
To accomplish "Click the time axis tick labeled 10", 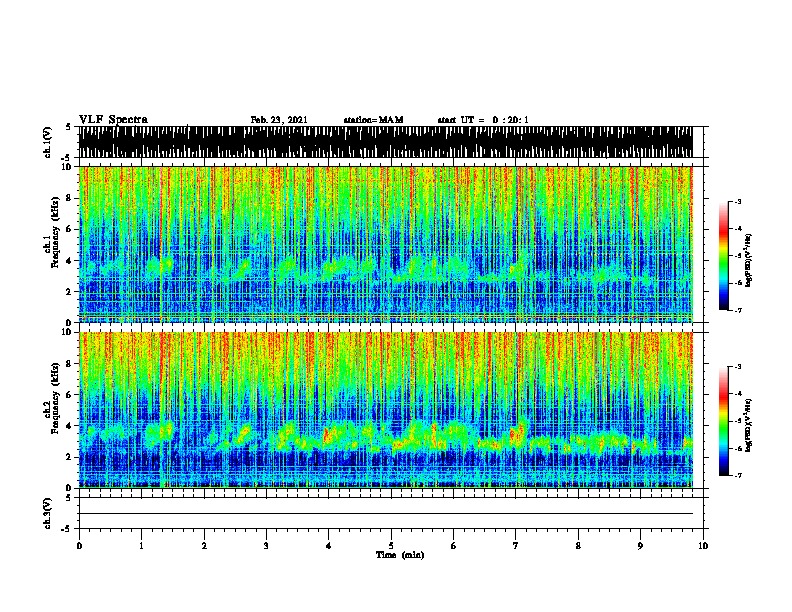I will point(703,546).
